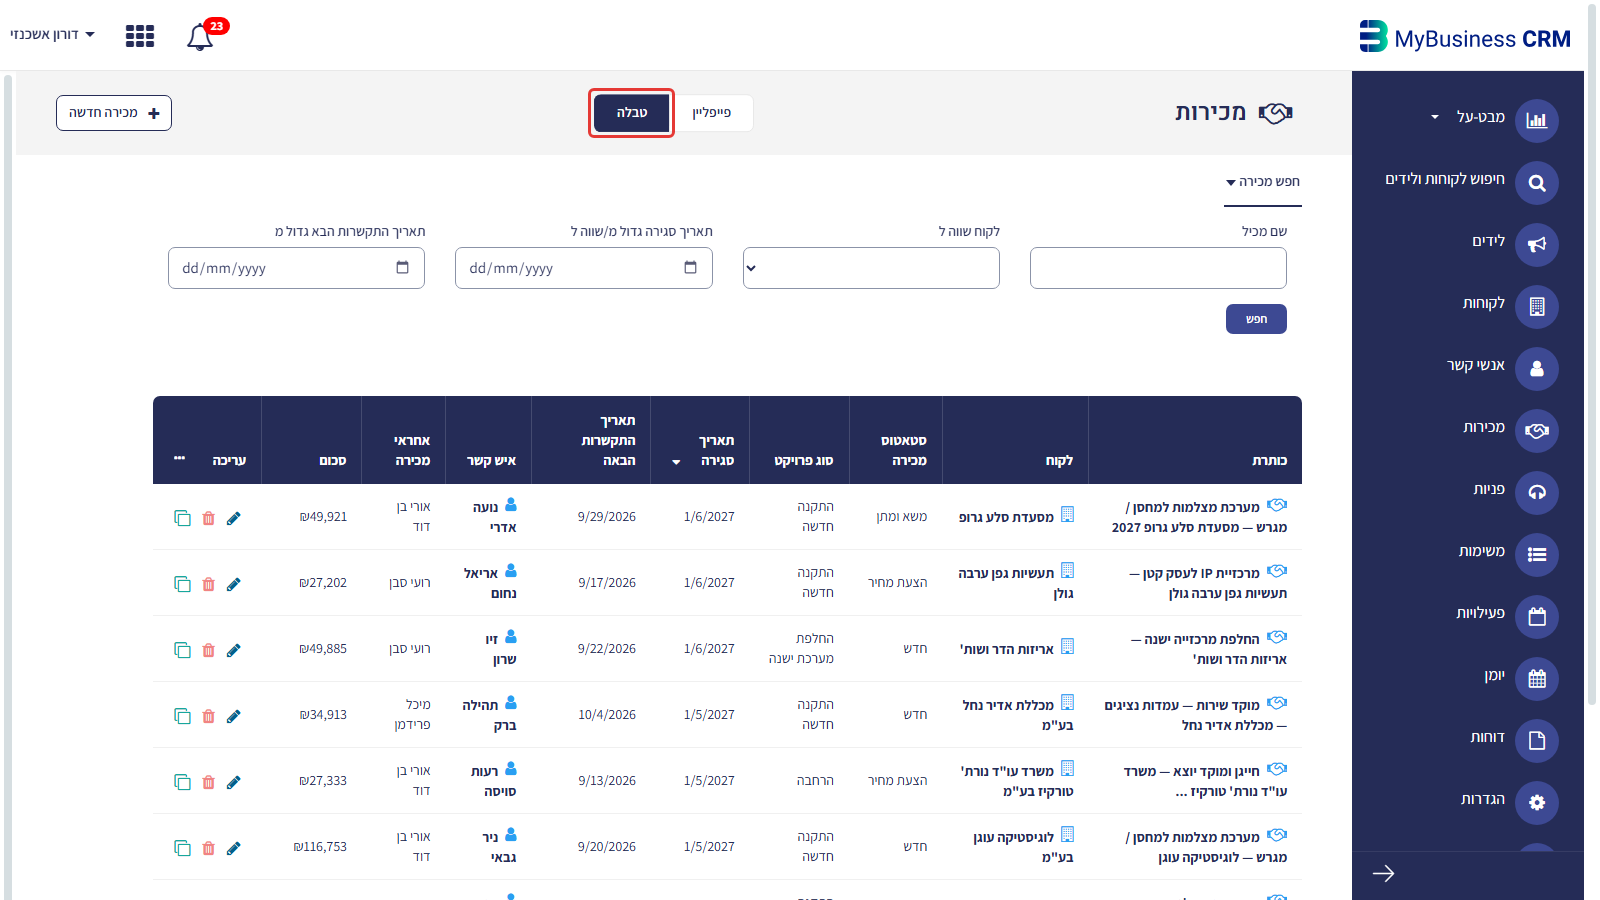Open the לקוח שווה ל customer dropdown
Screen dimensions: 1600x900
click(871, 268)
